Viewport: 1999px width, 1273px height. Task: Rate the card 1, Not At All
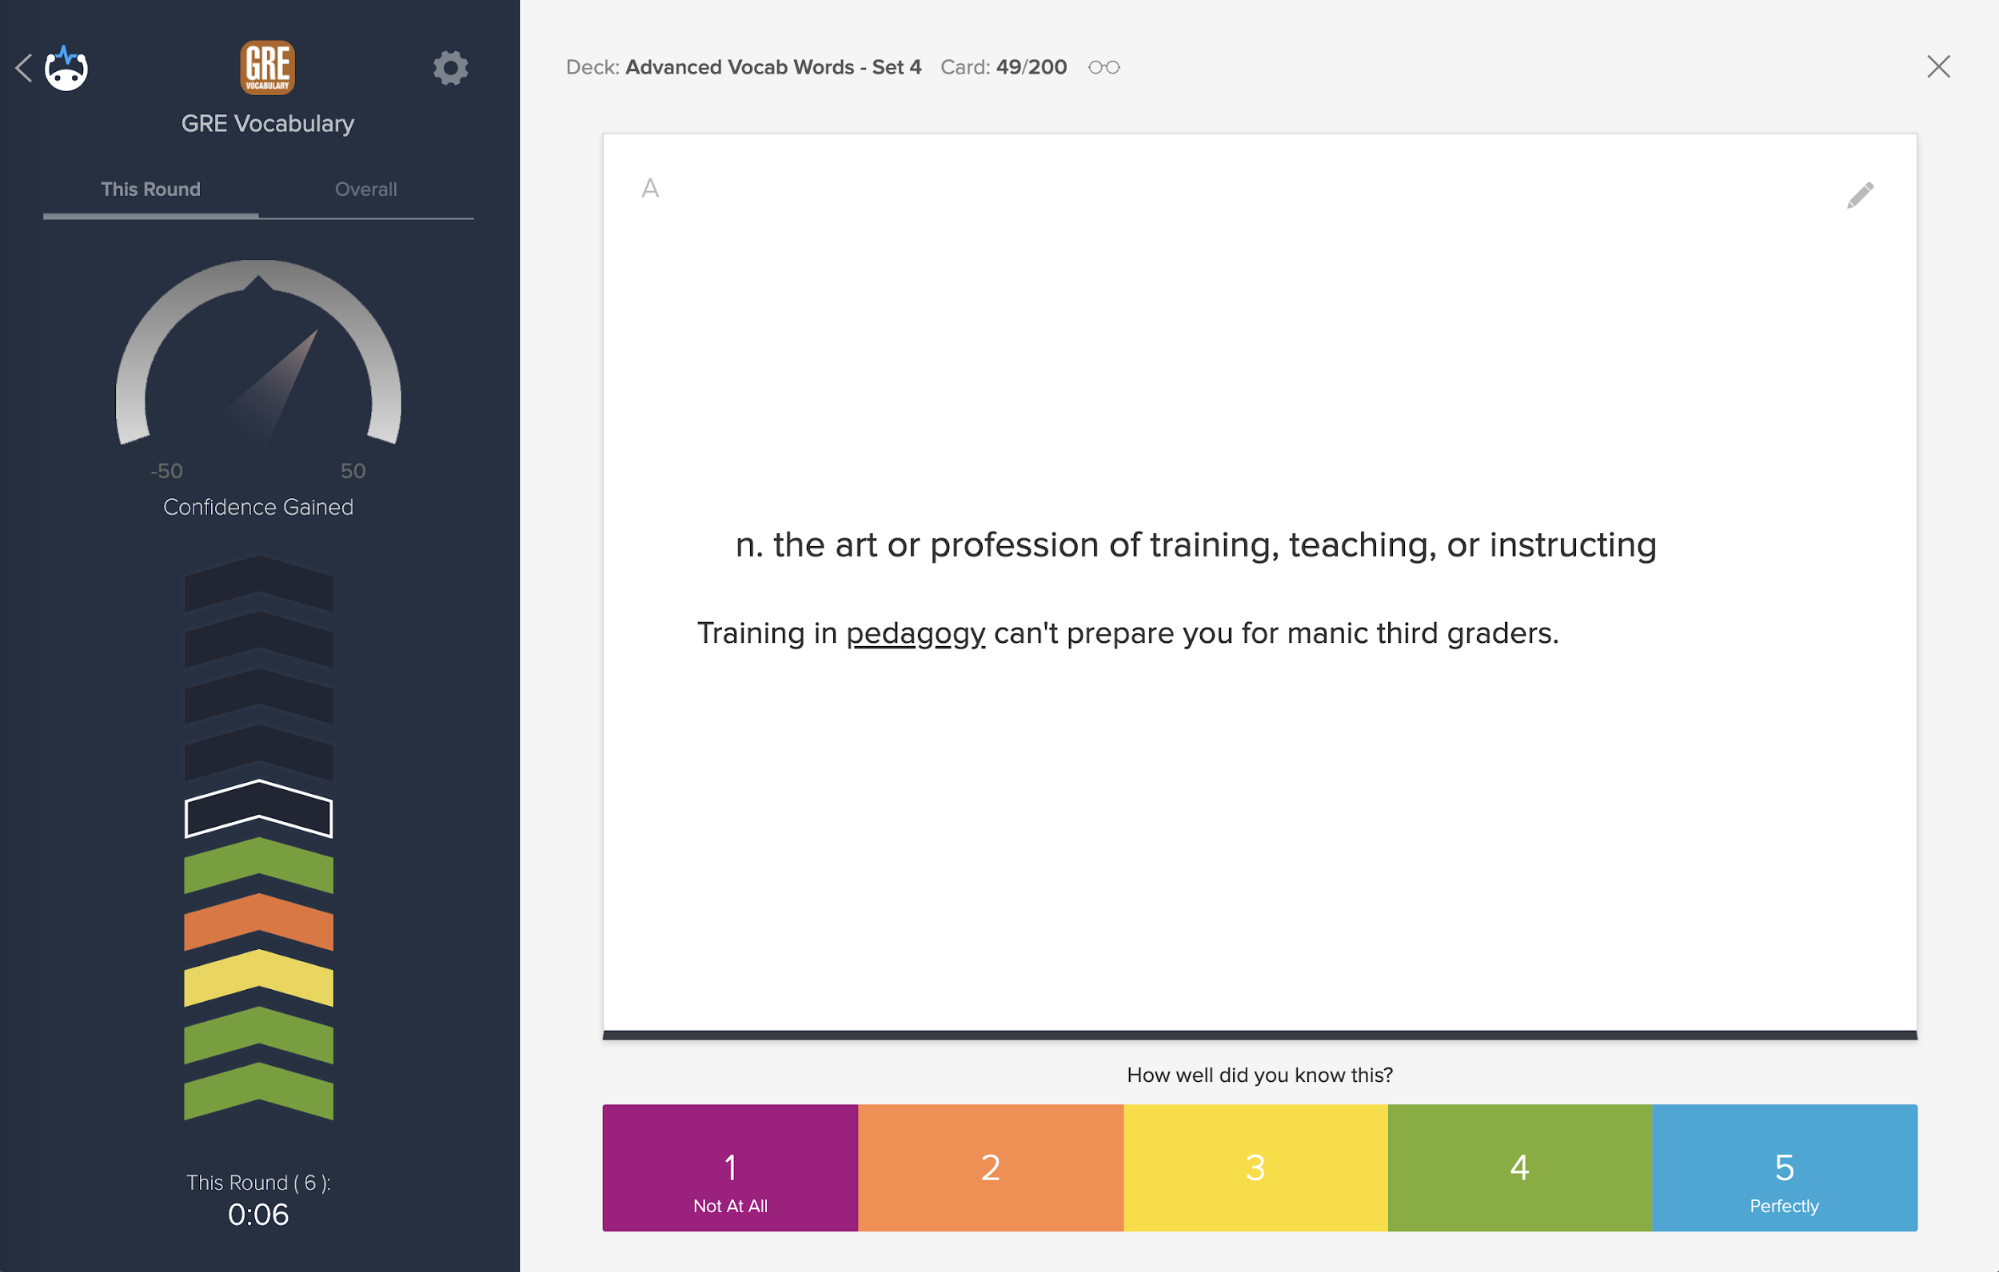coord(729,1168)
